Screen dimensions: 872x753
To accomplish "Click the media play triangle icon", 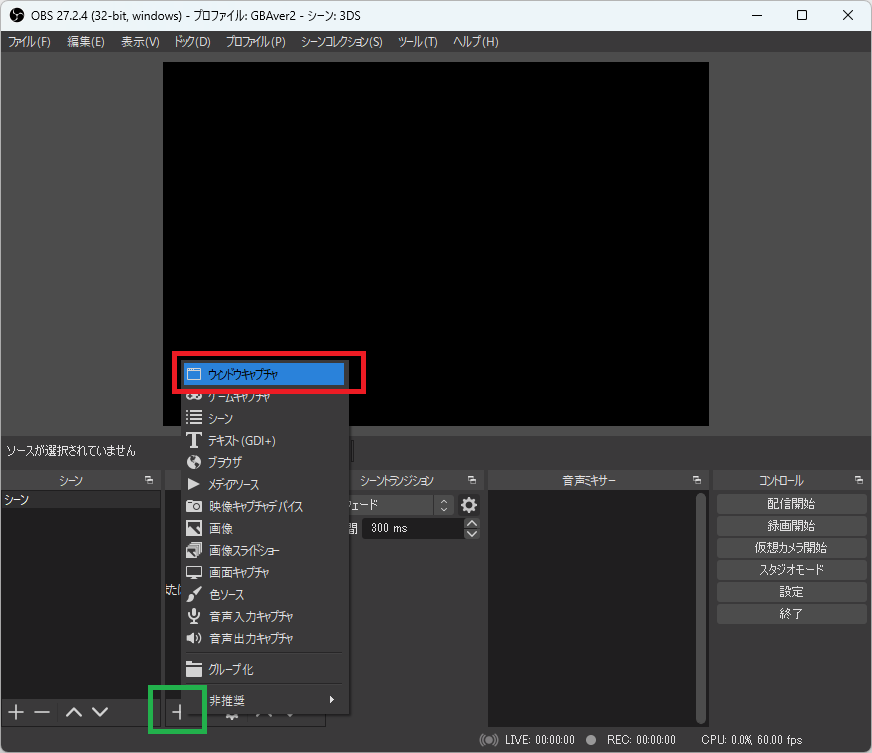I will coord(193,484).
